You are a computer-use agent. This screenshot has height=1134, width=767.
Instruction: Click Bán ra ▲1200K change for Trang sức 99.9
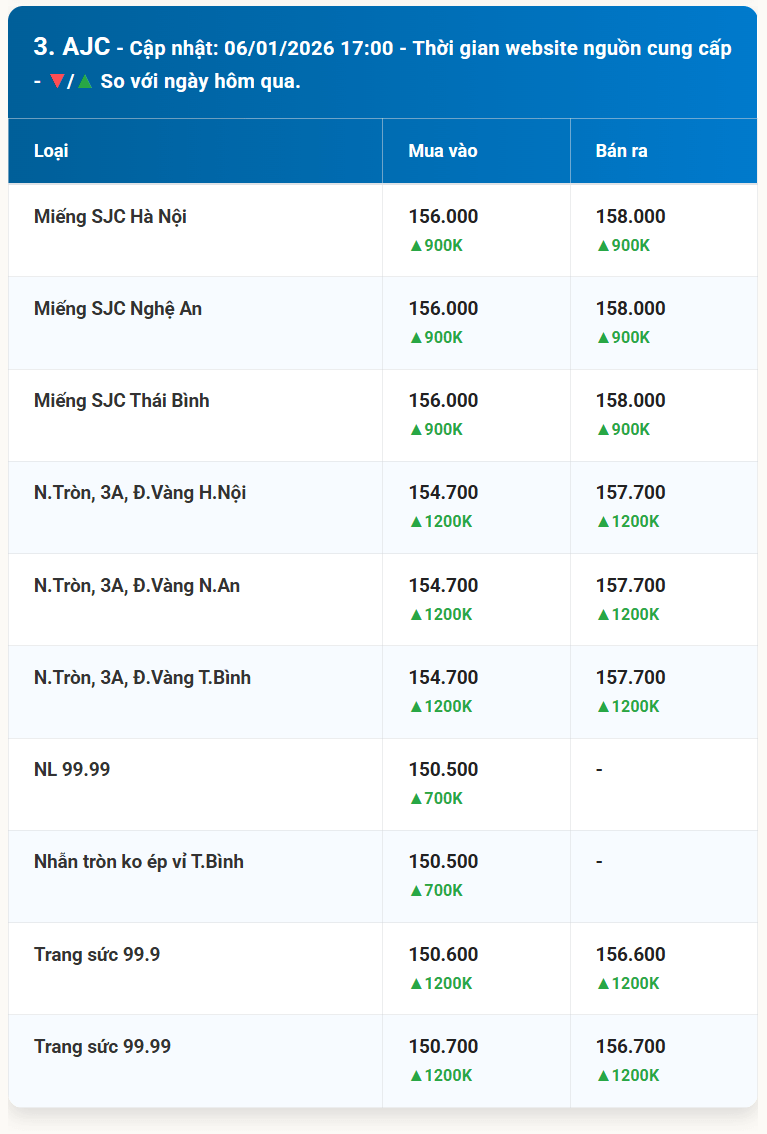point(628,984)
